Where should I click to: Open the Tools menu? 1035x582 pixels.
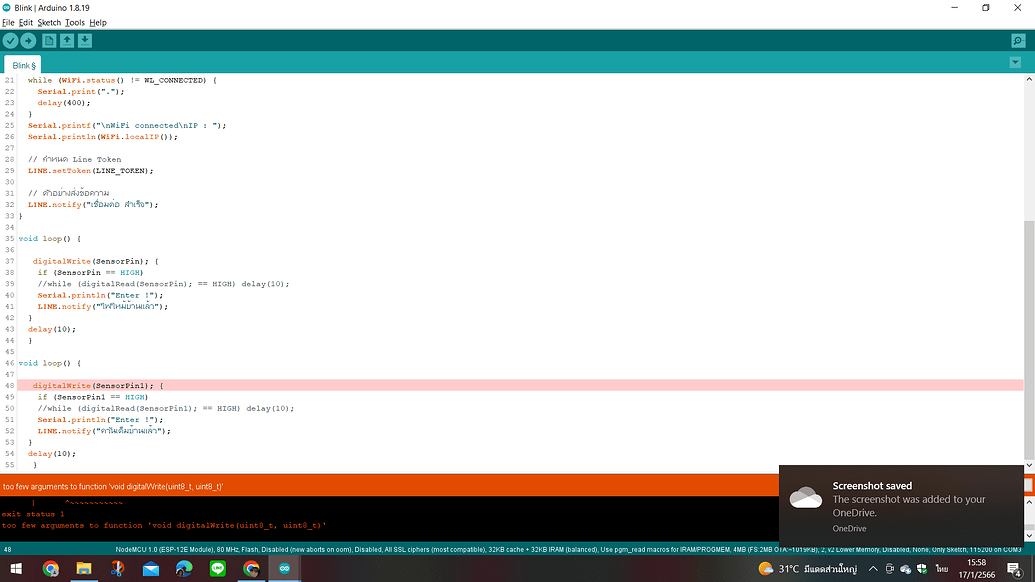[75, 22]
